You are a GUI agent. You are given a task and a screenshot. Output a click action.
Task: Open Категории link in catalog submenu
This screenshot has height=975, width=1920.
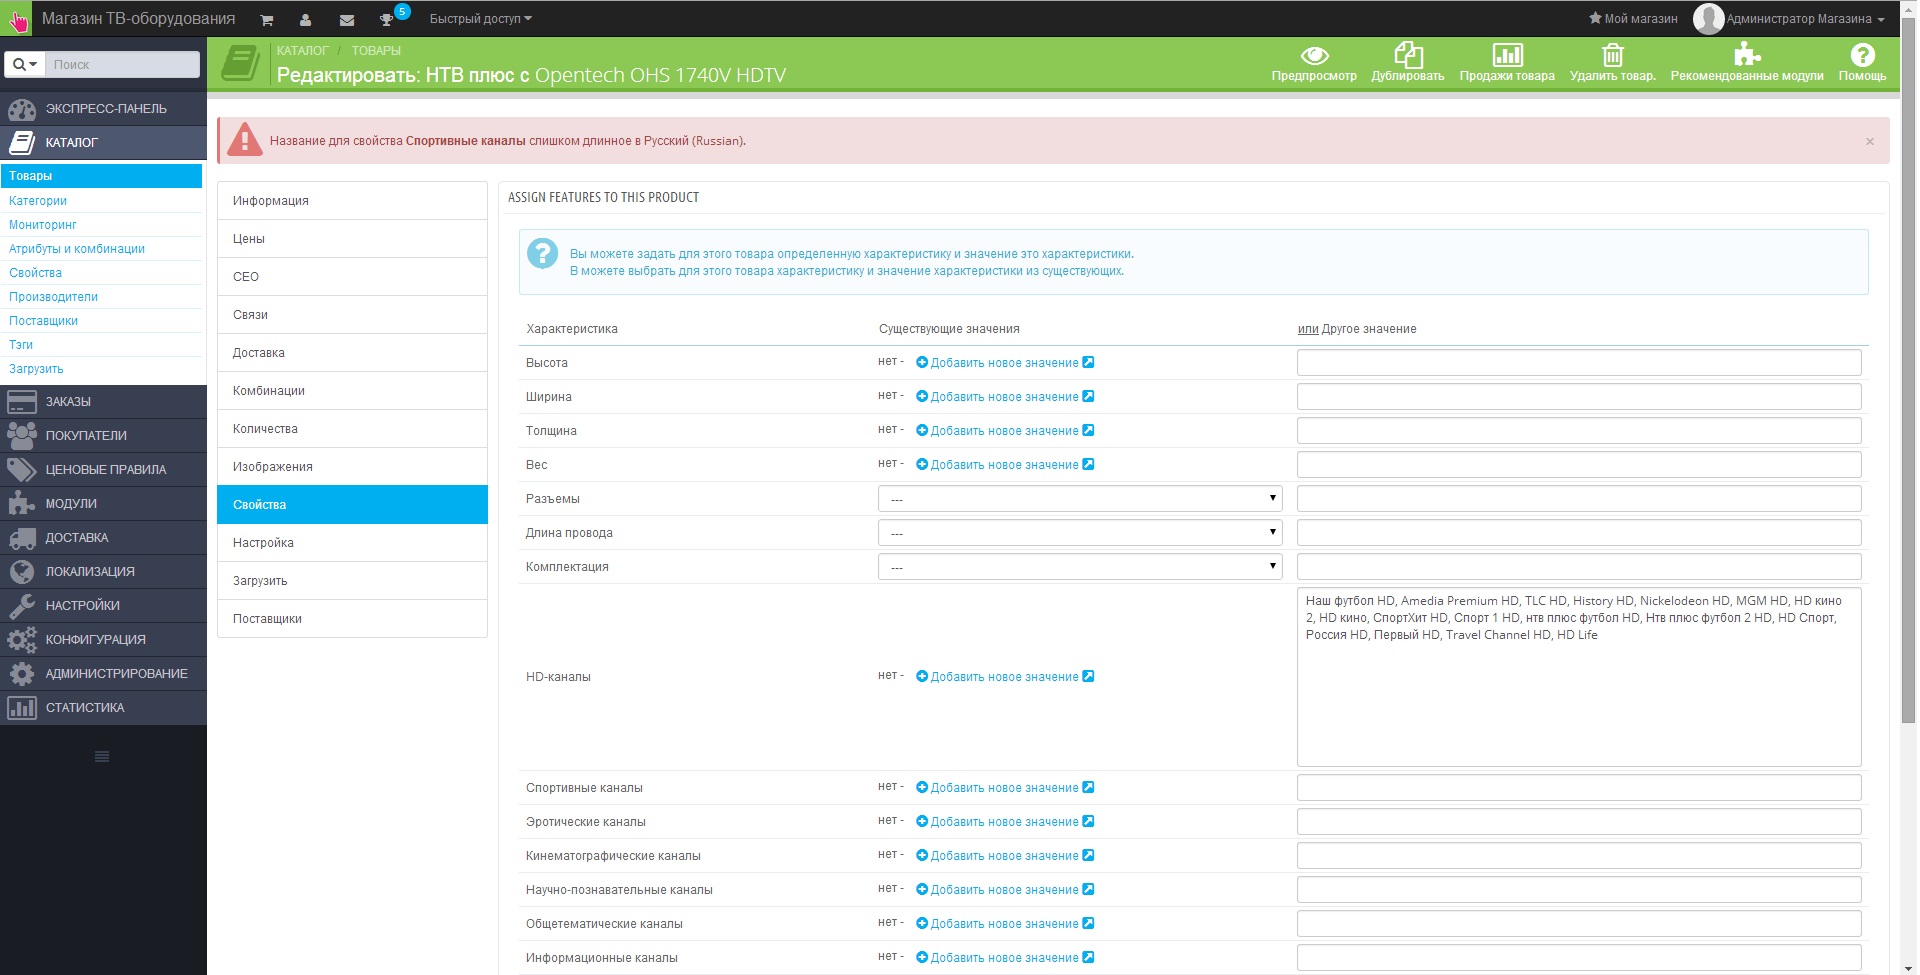tap(38, 201)
